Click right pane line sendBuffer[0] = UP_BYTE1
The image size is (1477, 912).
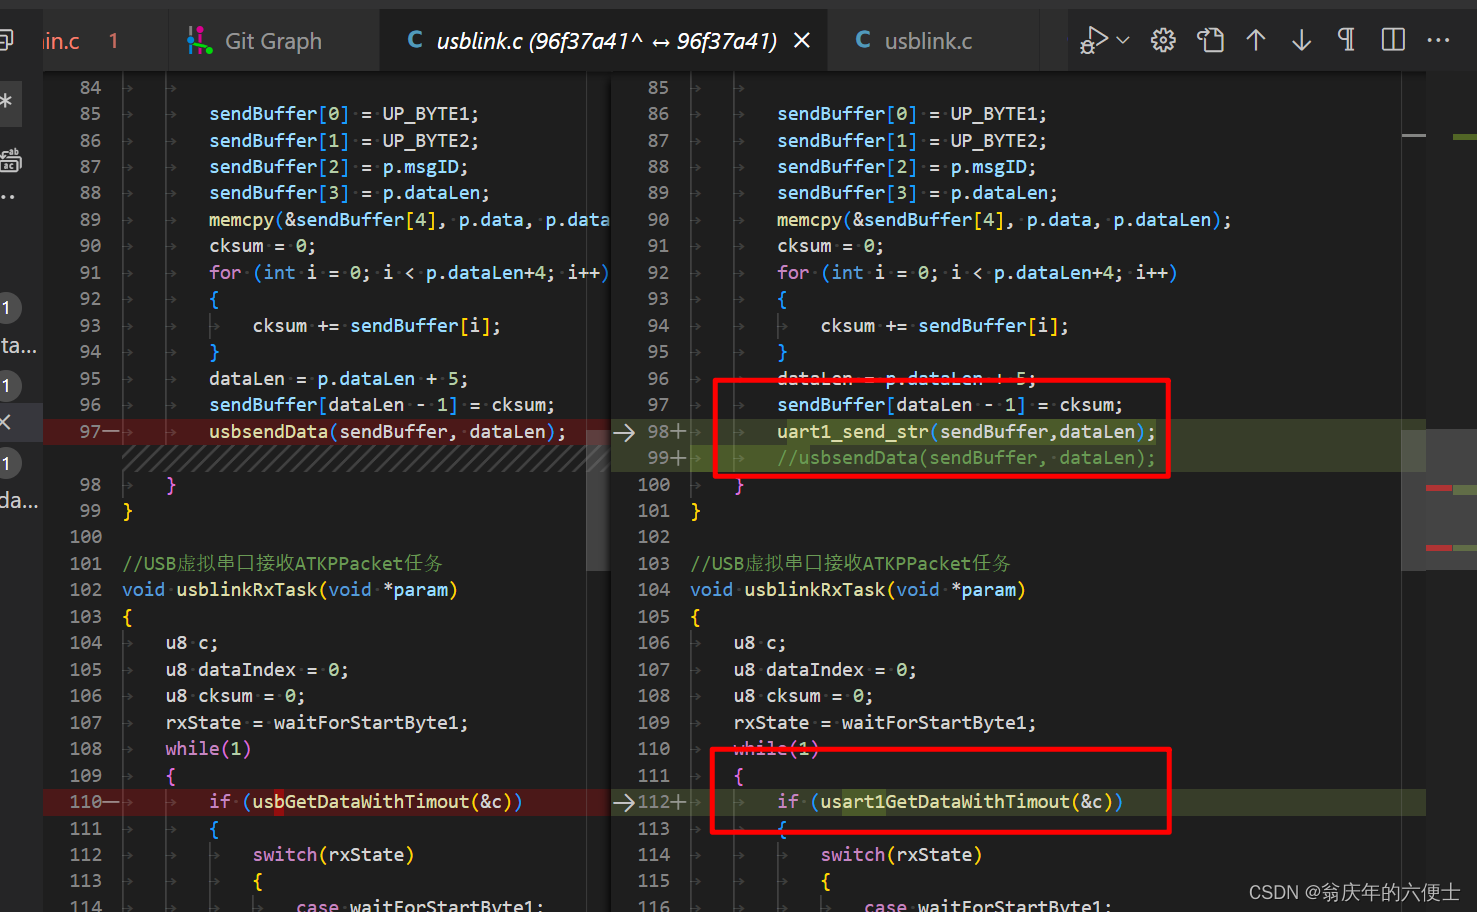[x=912, y=114]
